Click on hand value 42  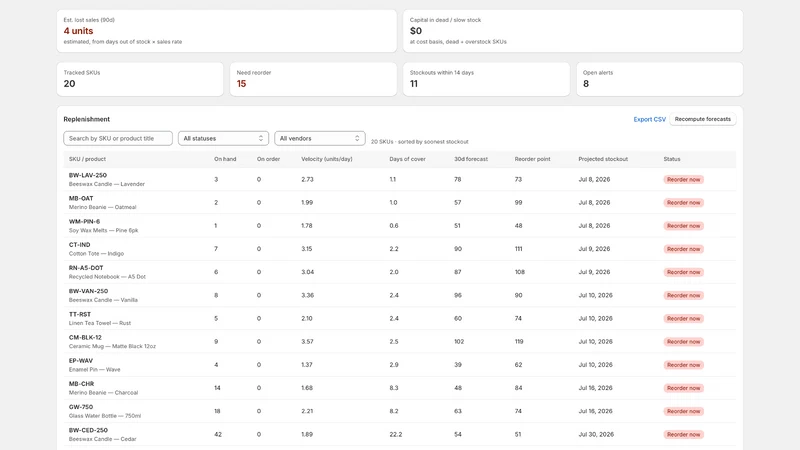pyautogui.click(x=218, y=435)
